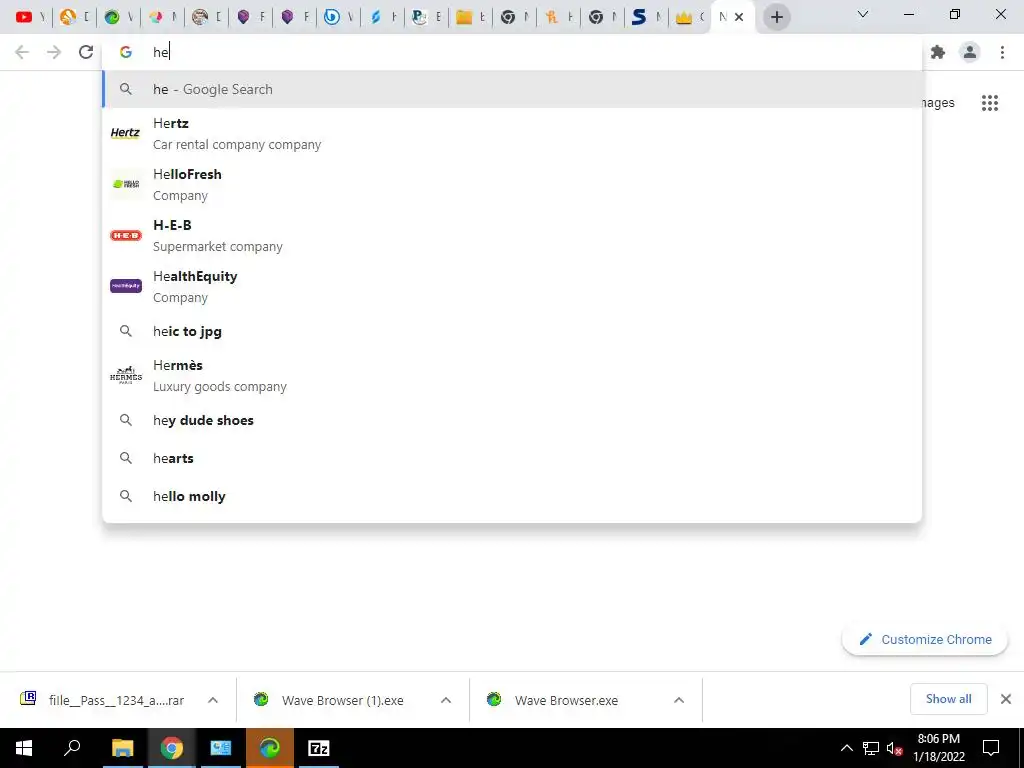Select the Hermès luxury goods suggestion
The image size is (1024, 768).
coord(512,376)
